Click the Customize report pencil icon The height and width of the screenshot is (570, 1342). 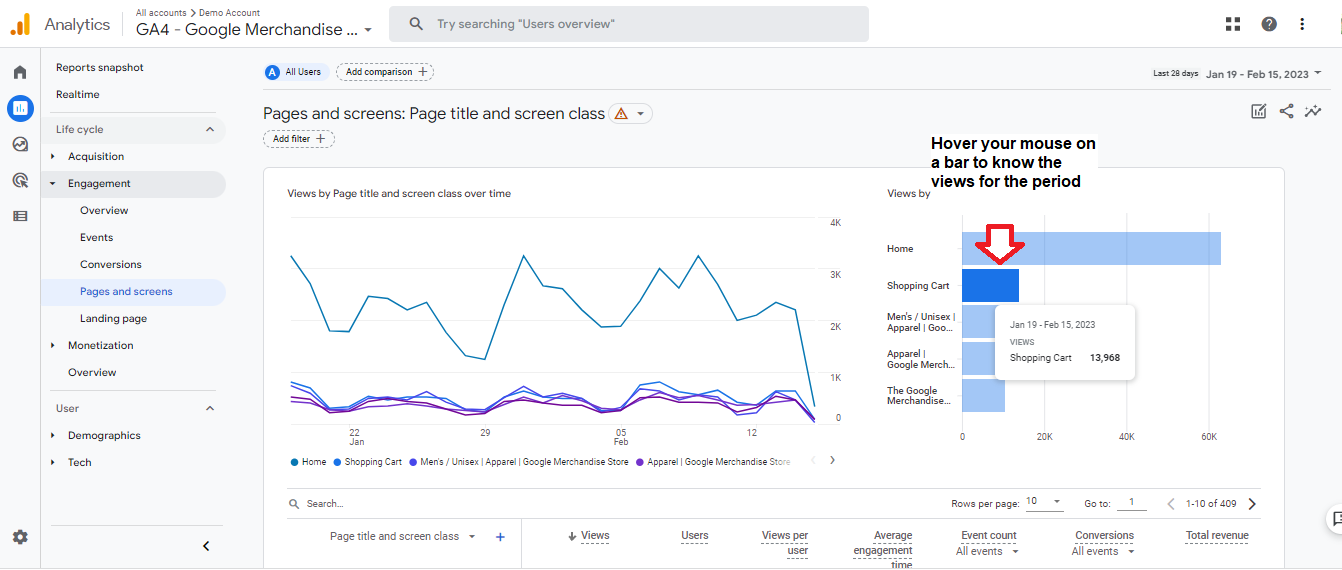click(x=1259, y=111)
